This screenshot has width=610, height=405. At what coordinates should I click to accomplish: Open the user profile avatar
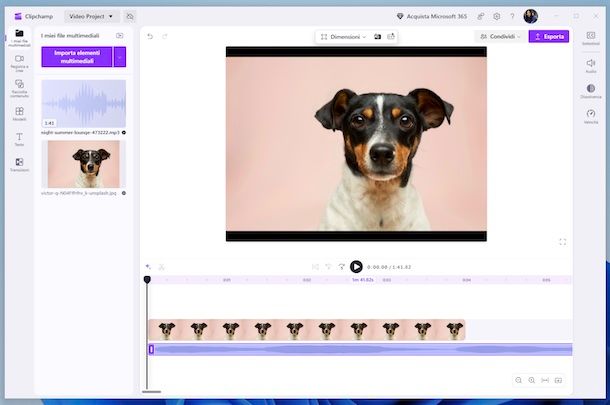pyautogui.click(x=531, y=16)
